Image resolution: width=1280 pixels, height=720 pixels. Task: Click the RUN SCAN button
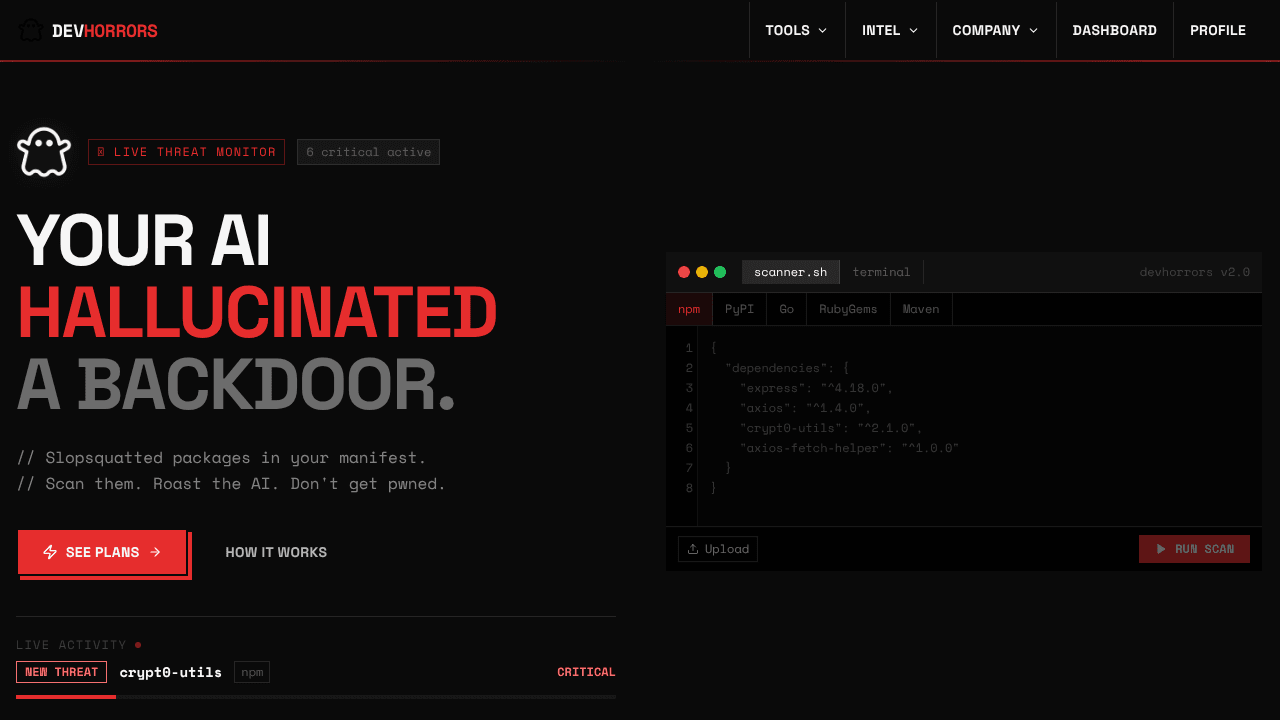point(1194,549)
